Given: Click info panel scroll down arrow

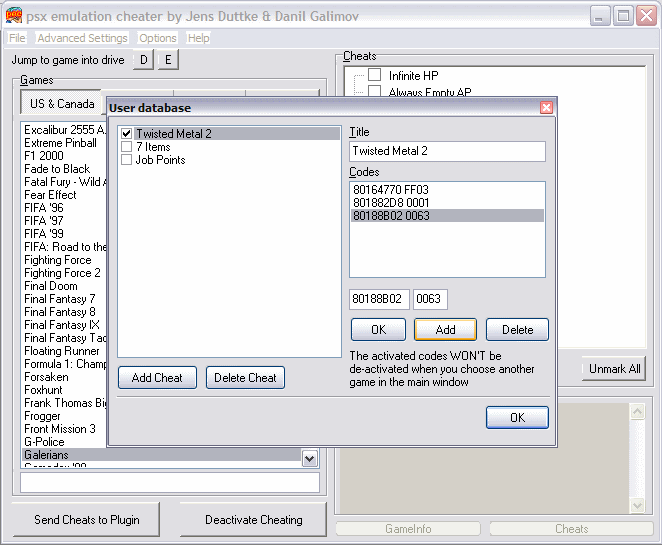Looking at the screenshot, I should click(637, 505).
